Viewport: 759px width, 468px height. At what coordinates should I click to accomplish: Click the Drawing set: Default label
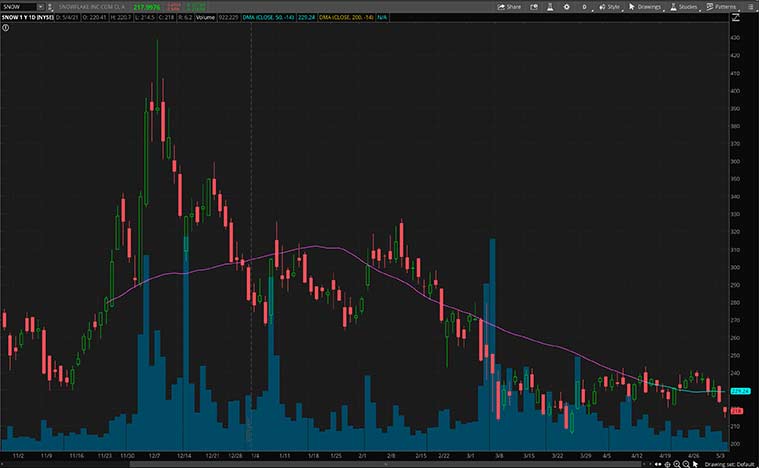[x=731, y=463]
